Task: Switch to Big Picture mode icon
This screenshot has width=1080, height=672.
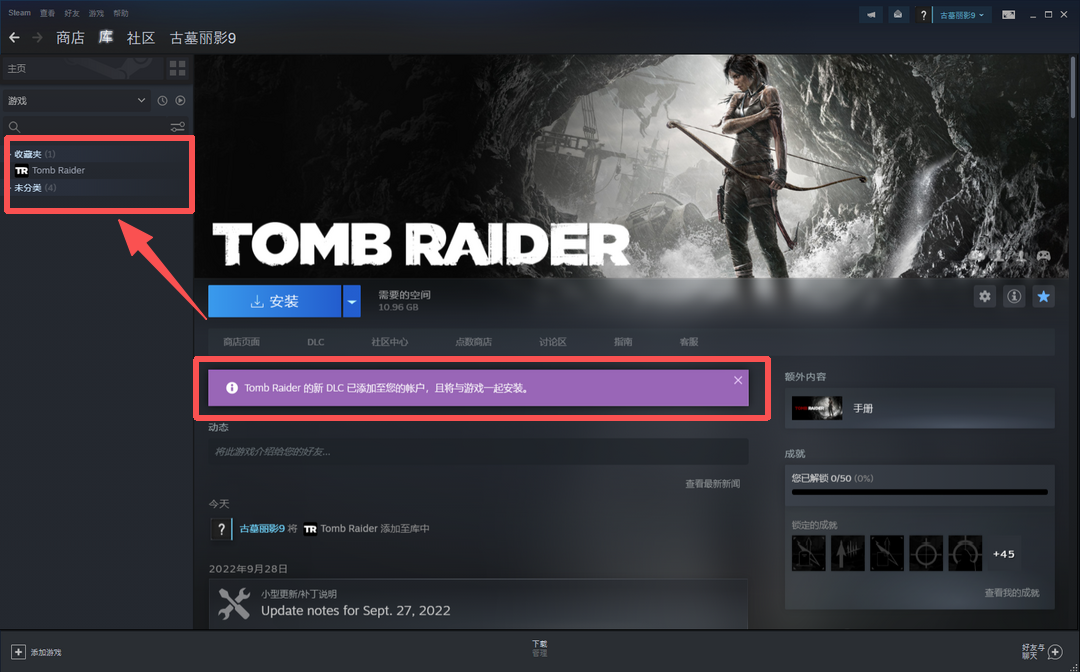Action: click(x=1009, y=15)
